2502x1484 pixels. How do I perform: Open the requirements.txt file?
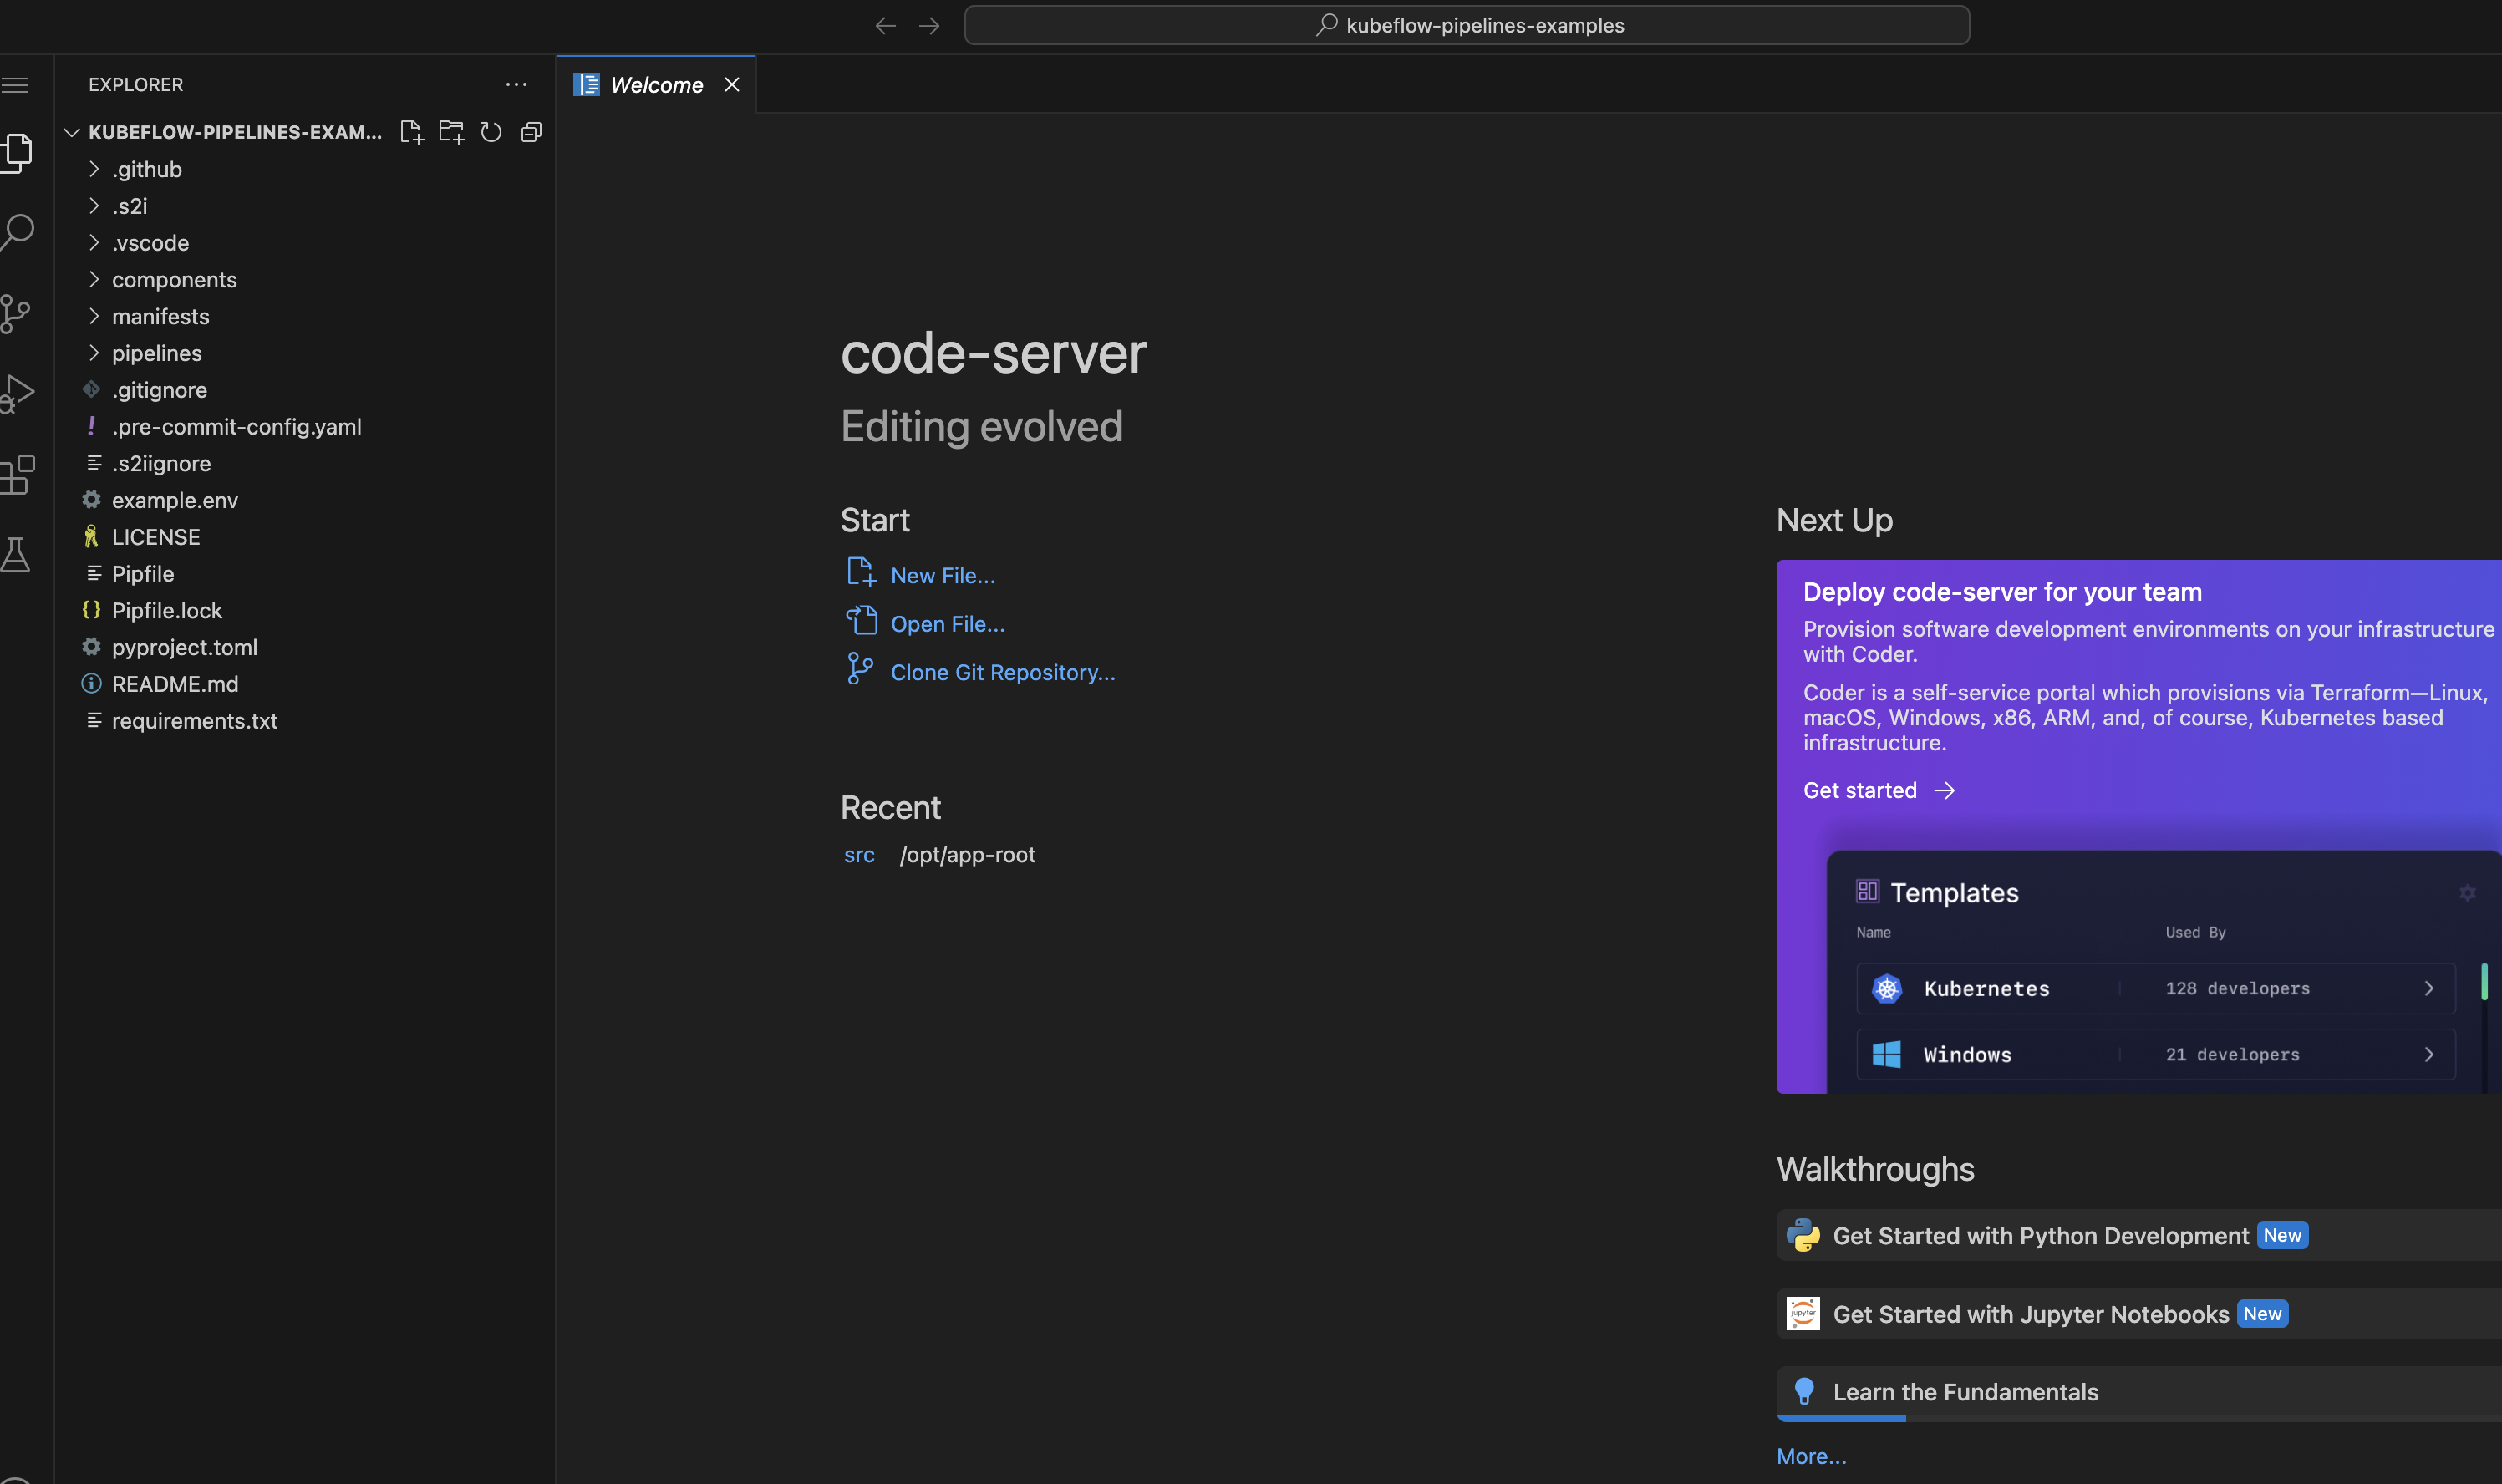[x=195, y=721]
